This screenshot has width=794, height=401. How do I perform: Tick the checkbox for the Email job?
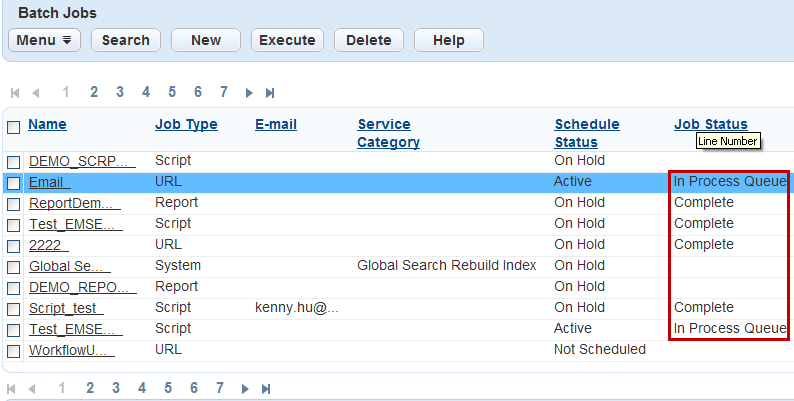coord(14,183)
